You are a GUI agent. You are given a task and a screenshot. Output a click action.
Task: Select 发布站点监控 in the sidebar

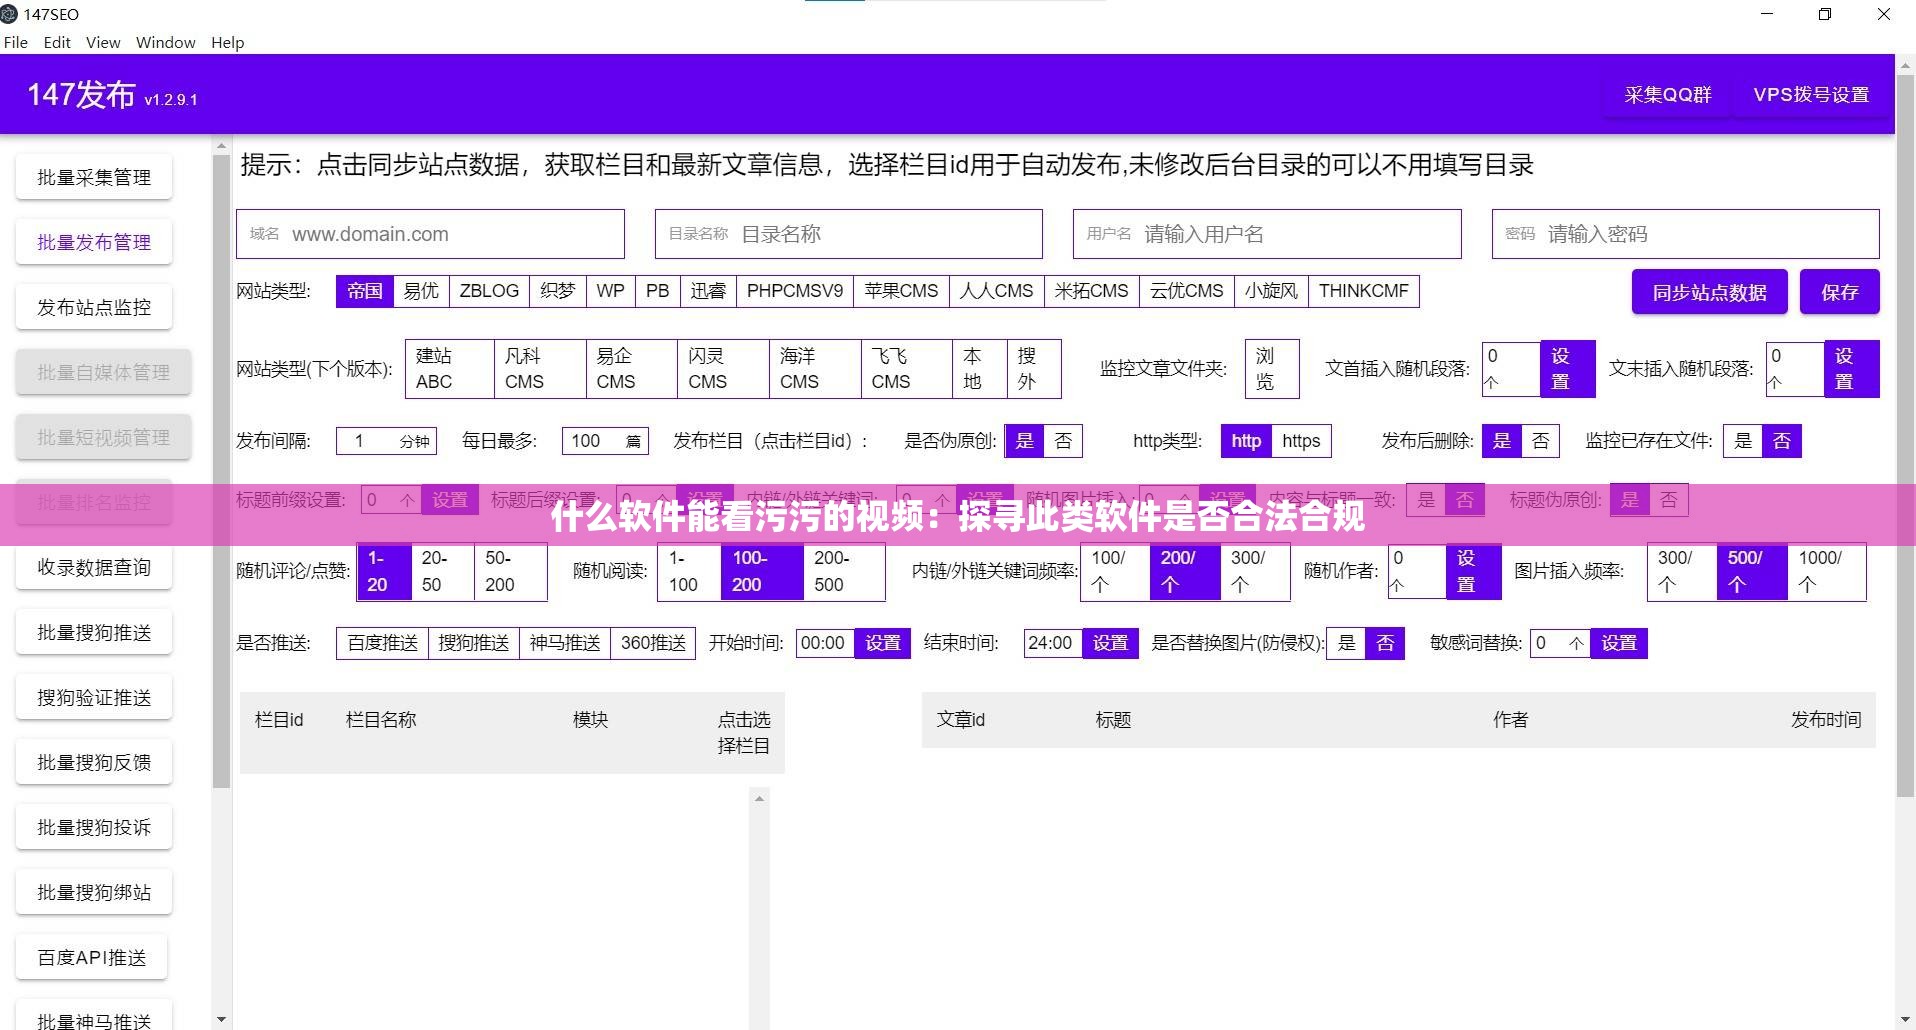tap(93, 306)
